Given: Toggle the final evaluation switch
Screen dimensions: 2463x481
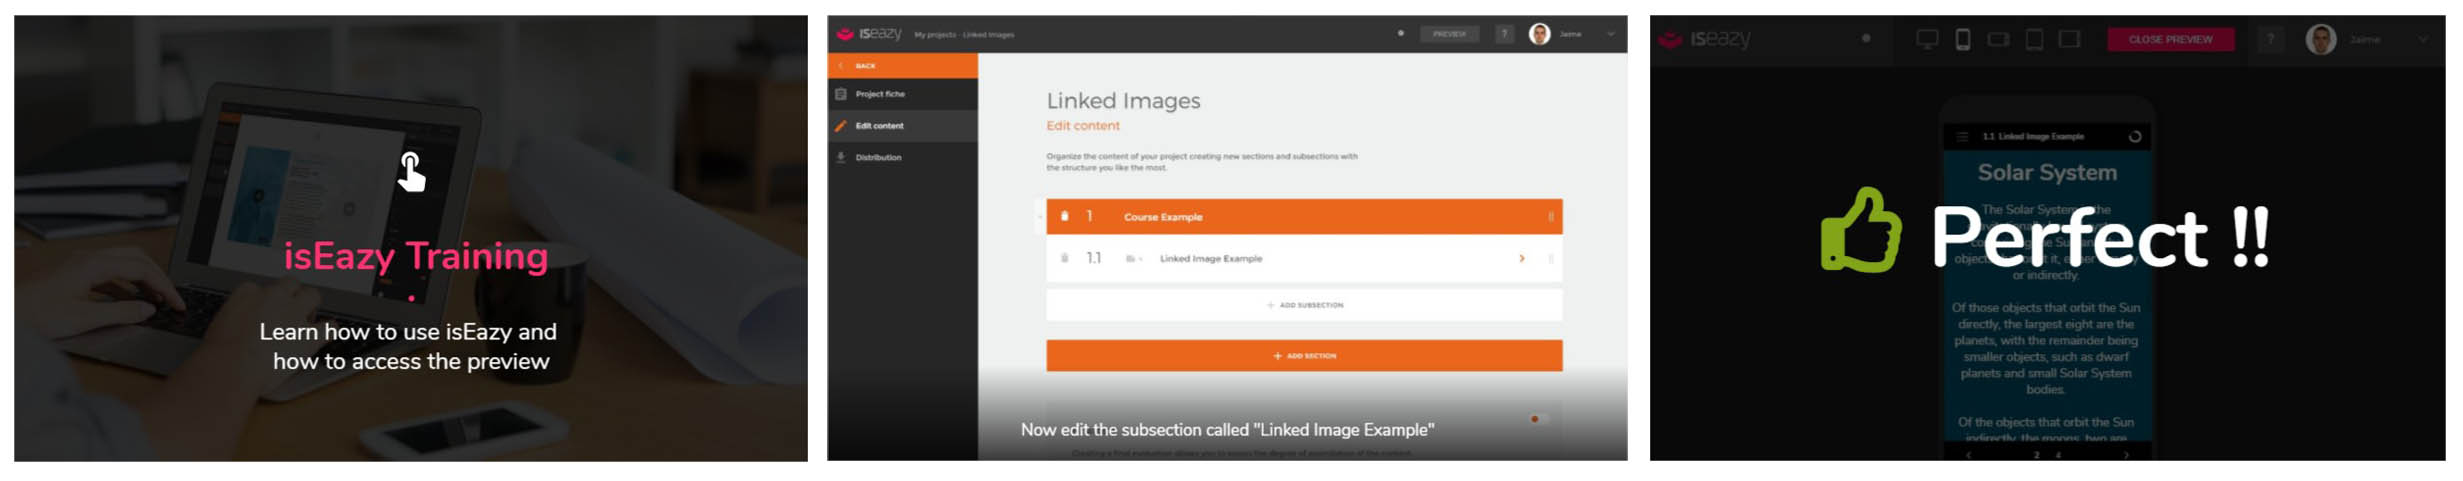Looking at the screenshot, I should 1539,418.
